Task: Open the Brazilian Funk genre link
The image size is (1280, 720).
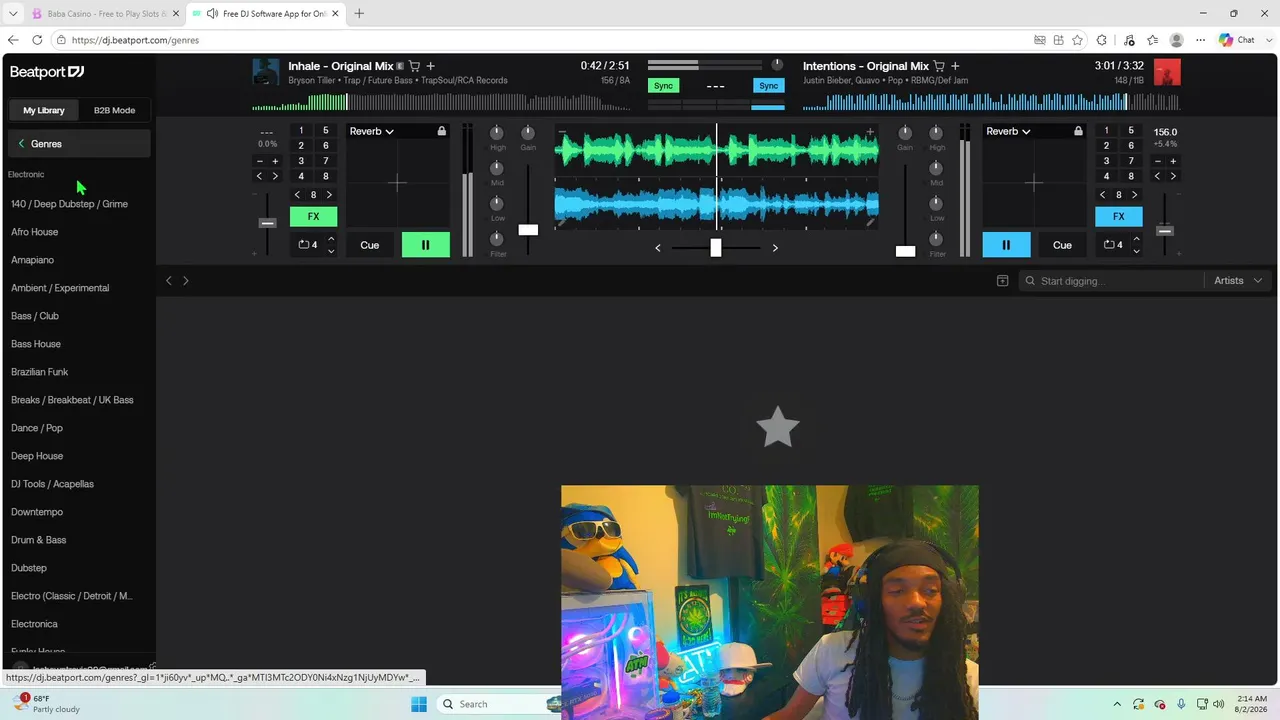Action: pyautogui.click(x=40, y=372)
